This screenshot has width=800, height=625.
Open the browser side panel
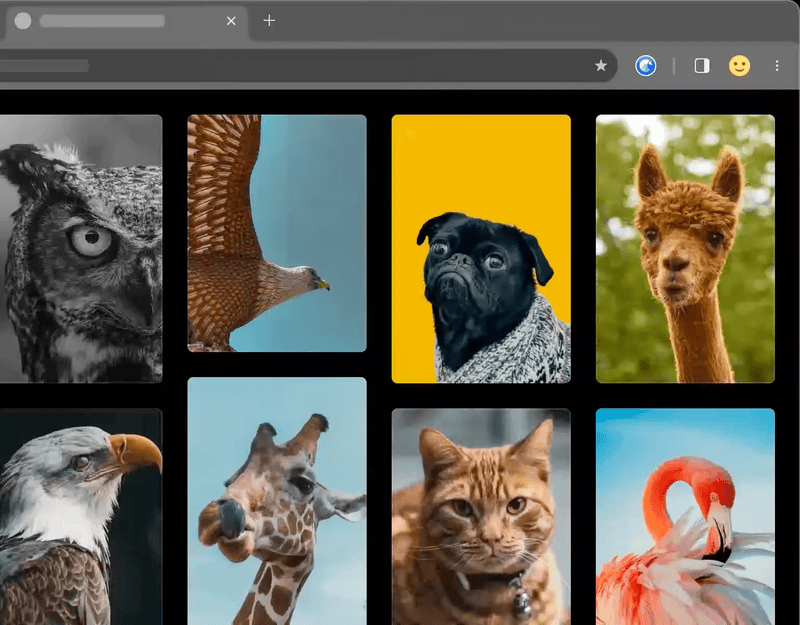click(x=702, y=66)
